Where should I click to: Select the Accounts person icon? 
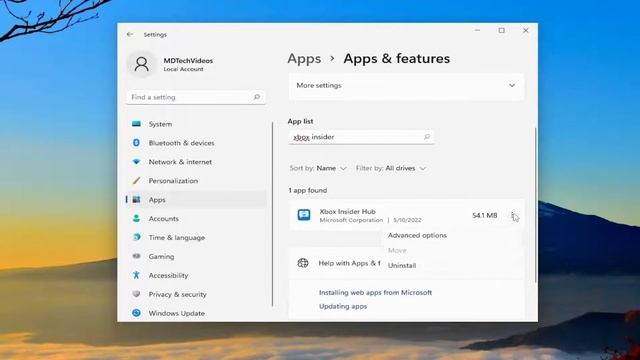[x=136, y=218]
